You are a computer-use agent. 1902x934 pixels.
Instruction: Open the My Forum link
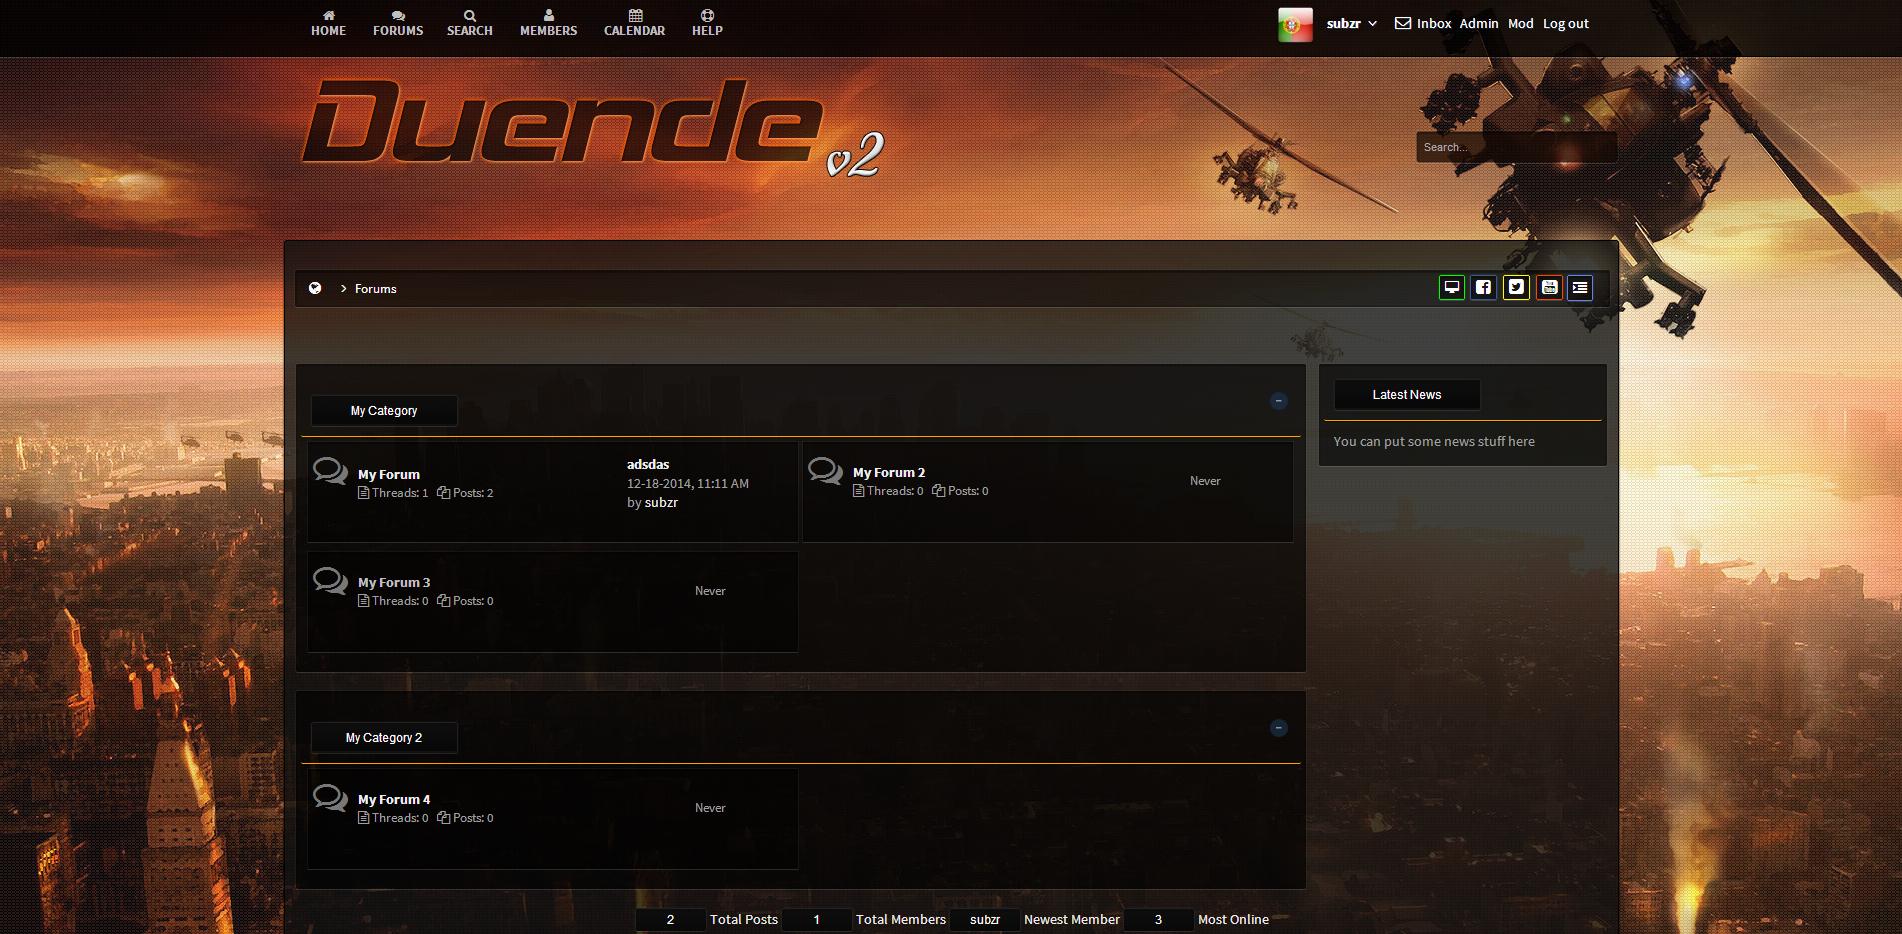click(x=389, y=475)
